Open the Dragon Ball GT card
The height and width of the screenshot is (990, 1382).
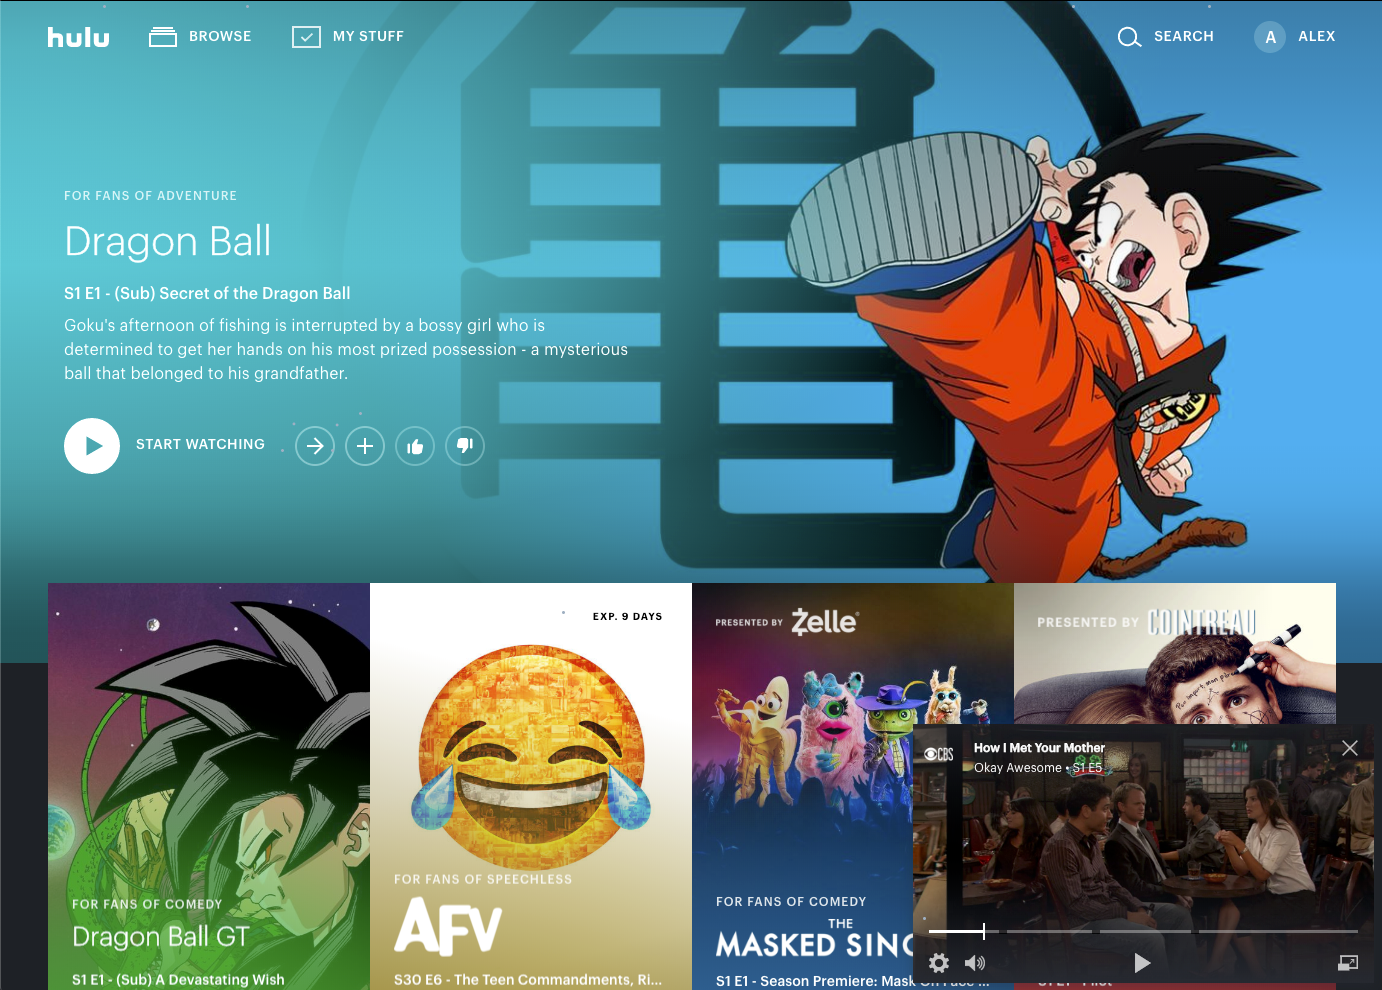tap(209, 786)
